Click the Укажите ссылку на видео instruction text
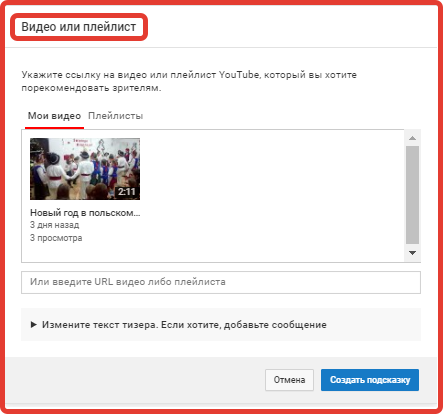443x414 pixels. pyautogui.click(x=189, y=81)
